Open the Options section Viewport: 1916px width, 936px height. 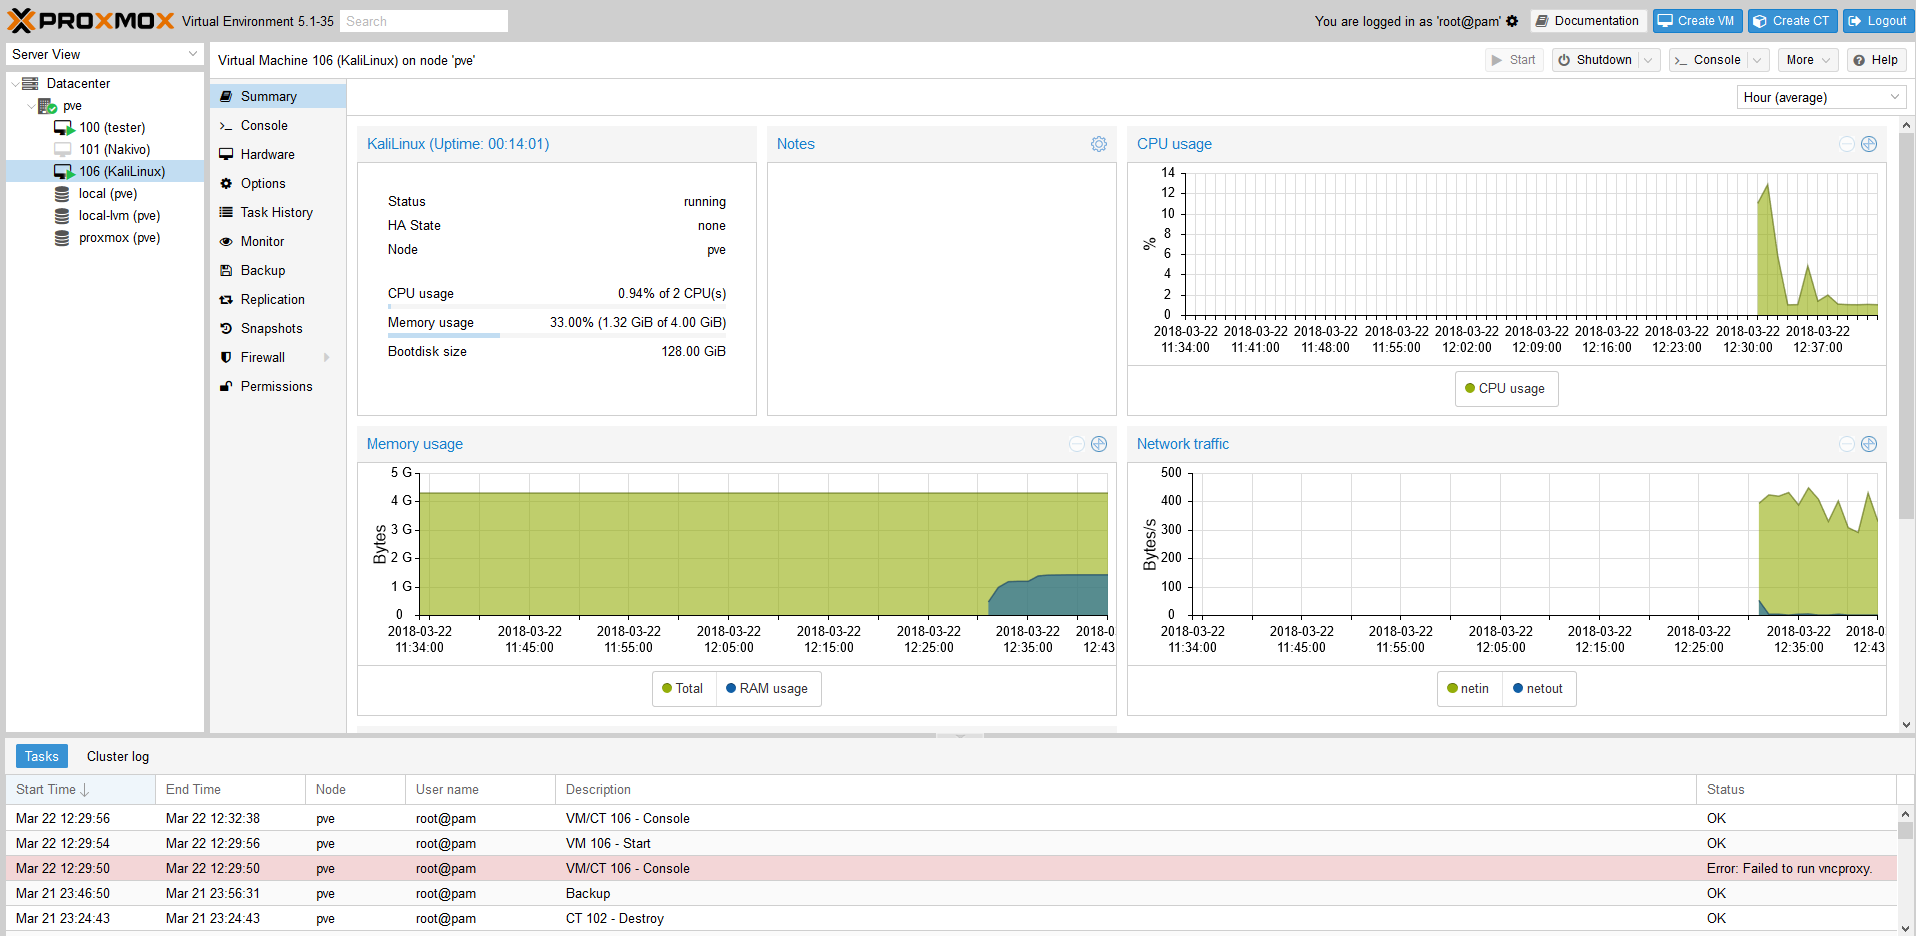coord(278,183)
